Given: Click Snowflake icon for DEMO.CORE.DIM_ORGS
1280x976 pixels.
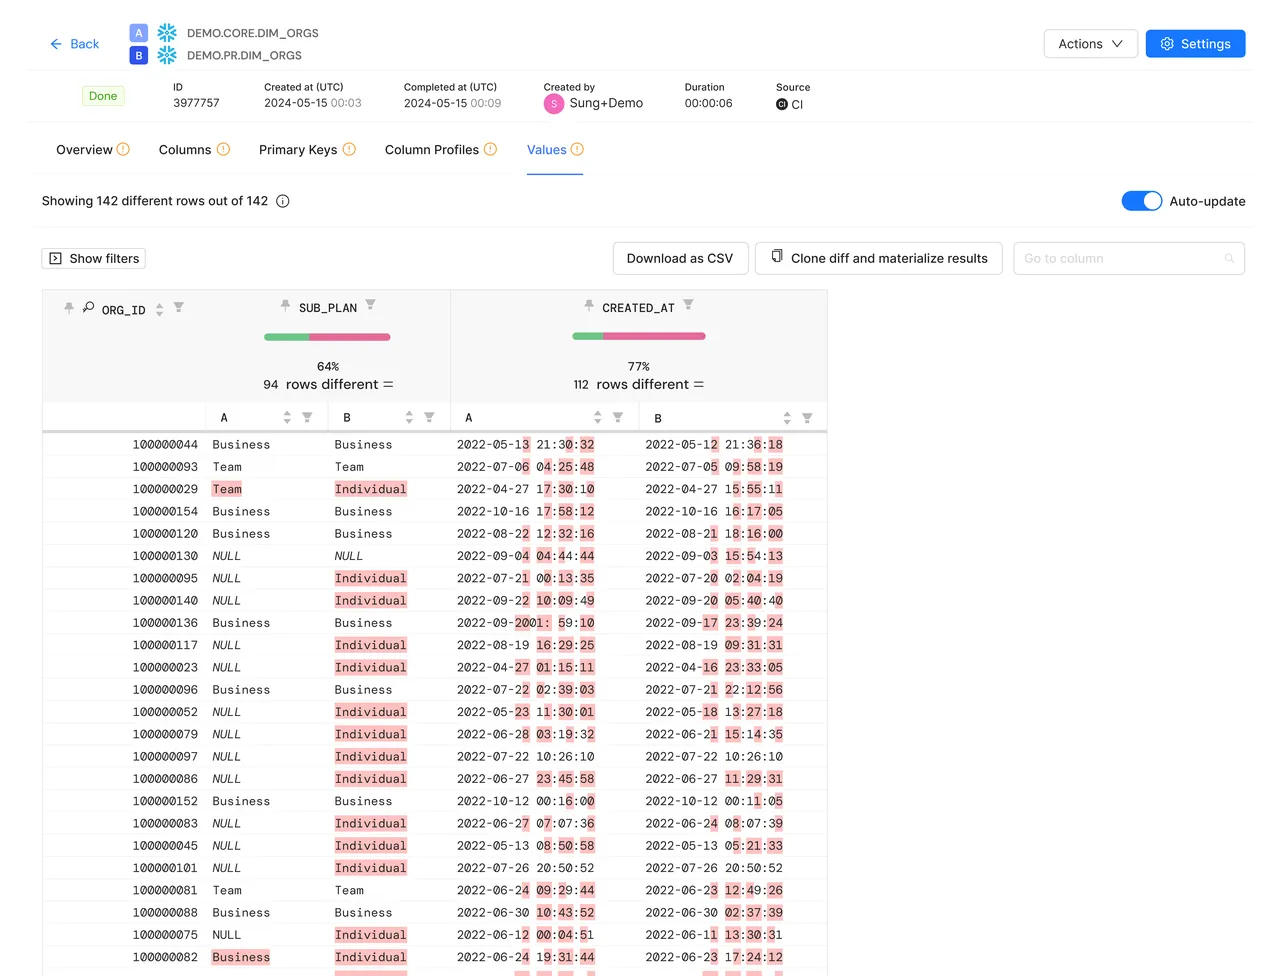Looking at the screenshot, I should [x=167, y=33].
